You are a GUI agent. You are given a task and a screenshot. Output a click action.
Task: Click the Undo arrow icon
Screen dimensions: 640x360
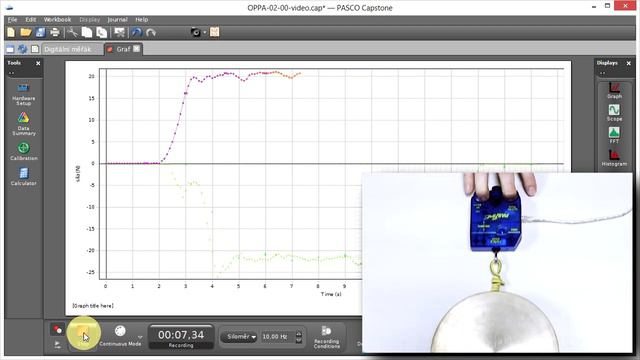(137, 32)
